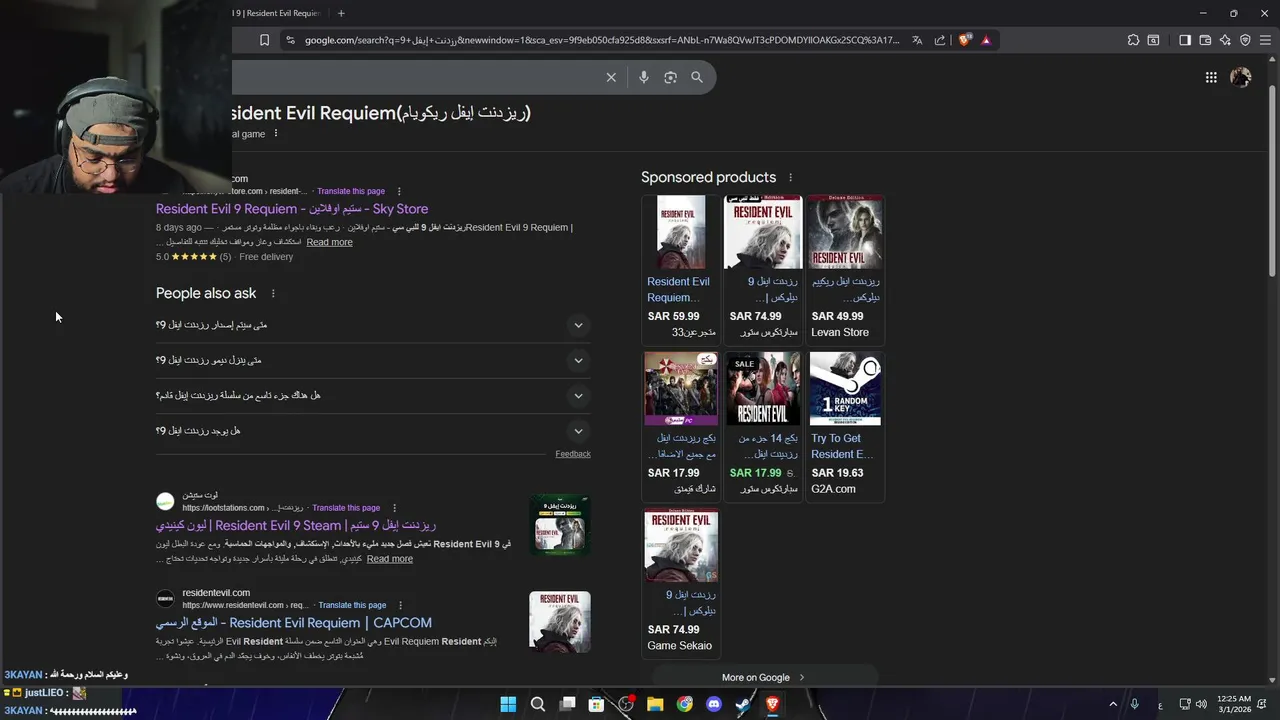Click More on Google button
Image resolution: width=1280 pixels, height=720 pixels.
pos(763,677)
